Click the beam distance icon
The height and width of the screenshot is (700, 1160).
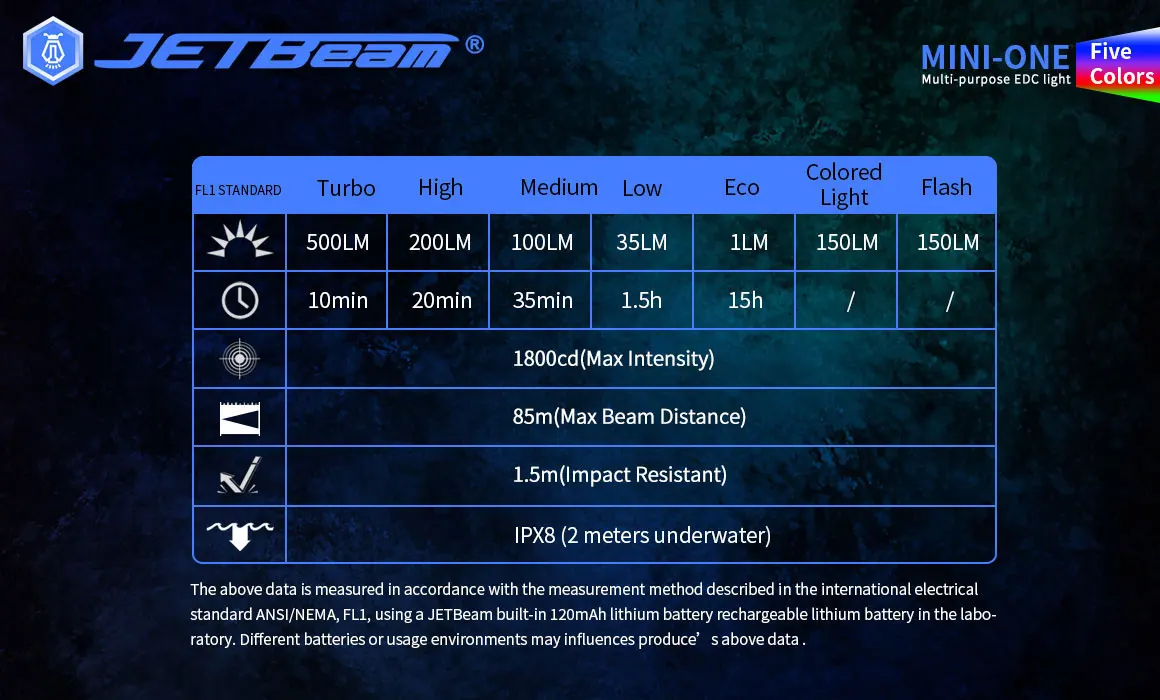240,419
